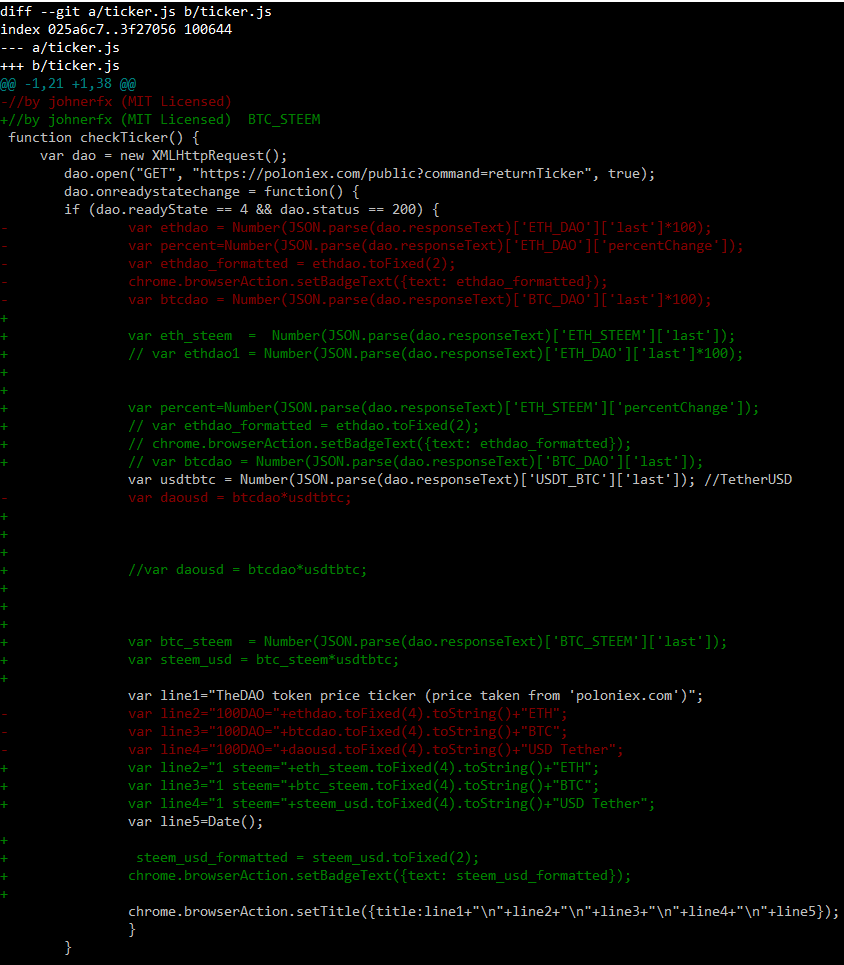Click the 'var line1="TheDAO token price ticker' line

click(x=416, y=695)
